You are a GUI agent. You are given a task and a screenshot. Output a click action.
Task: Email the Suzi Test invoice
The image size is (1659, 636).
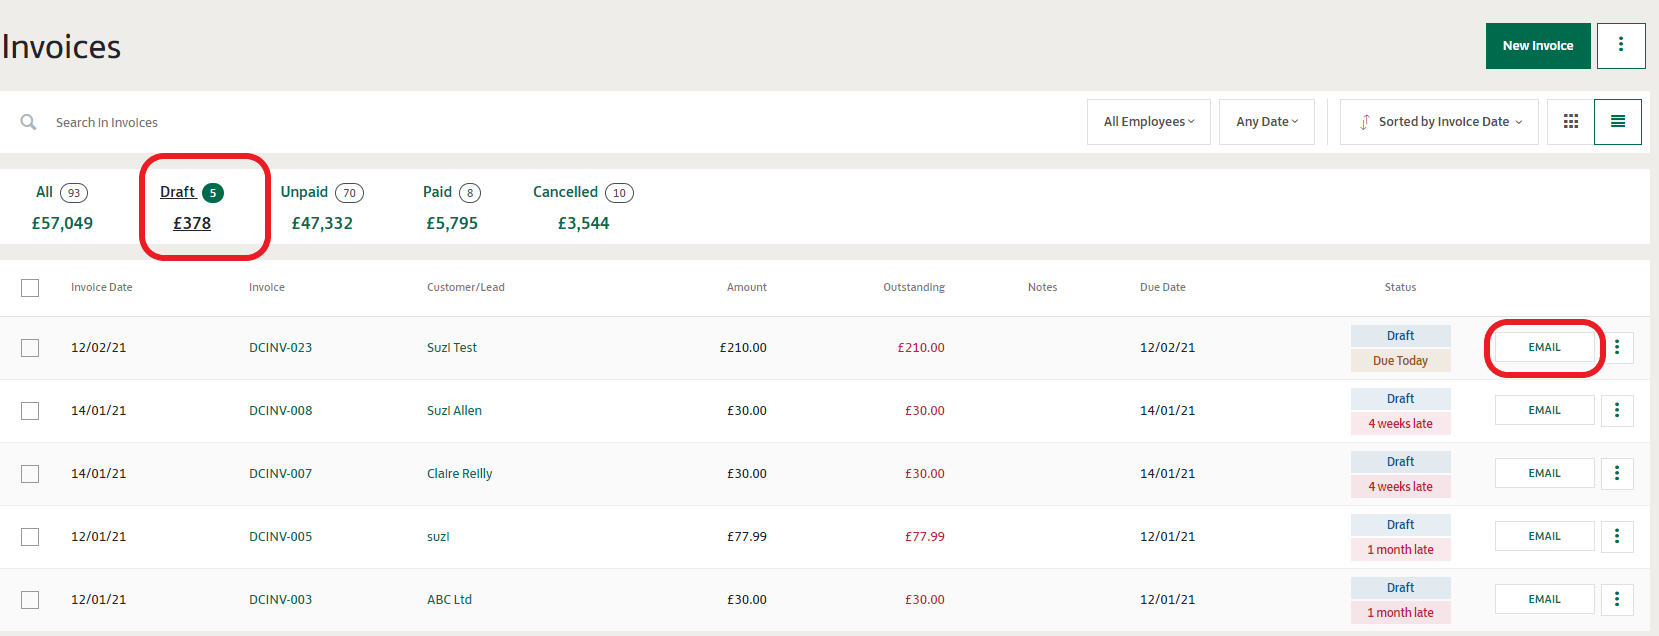click(1544, 348)
